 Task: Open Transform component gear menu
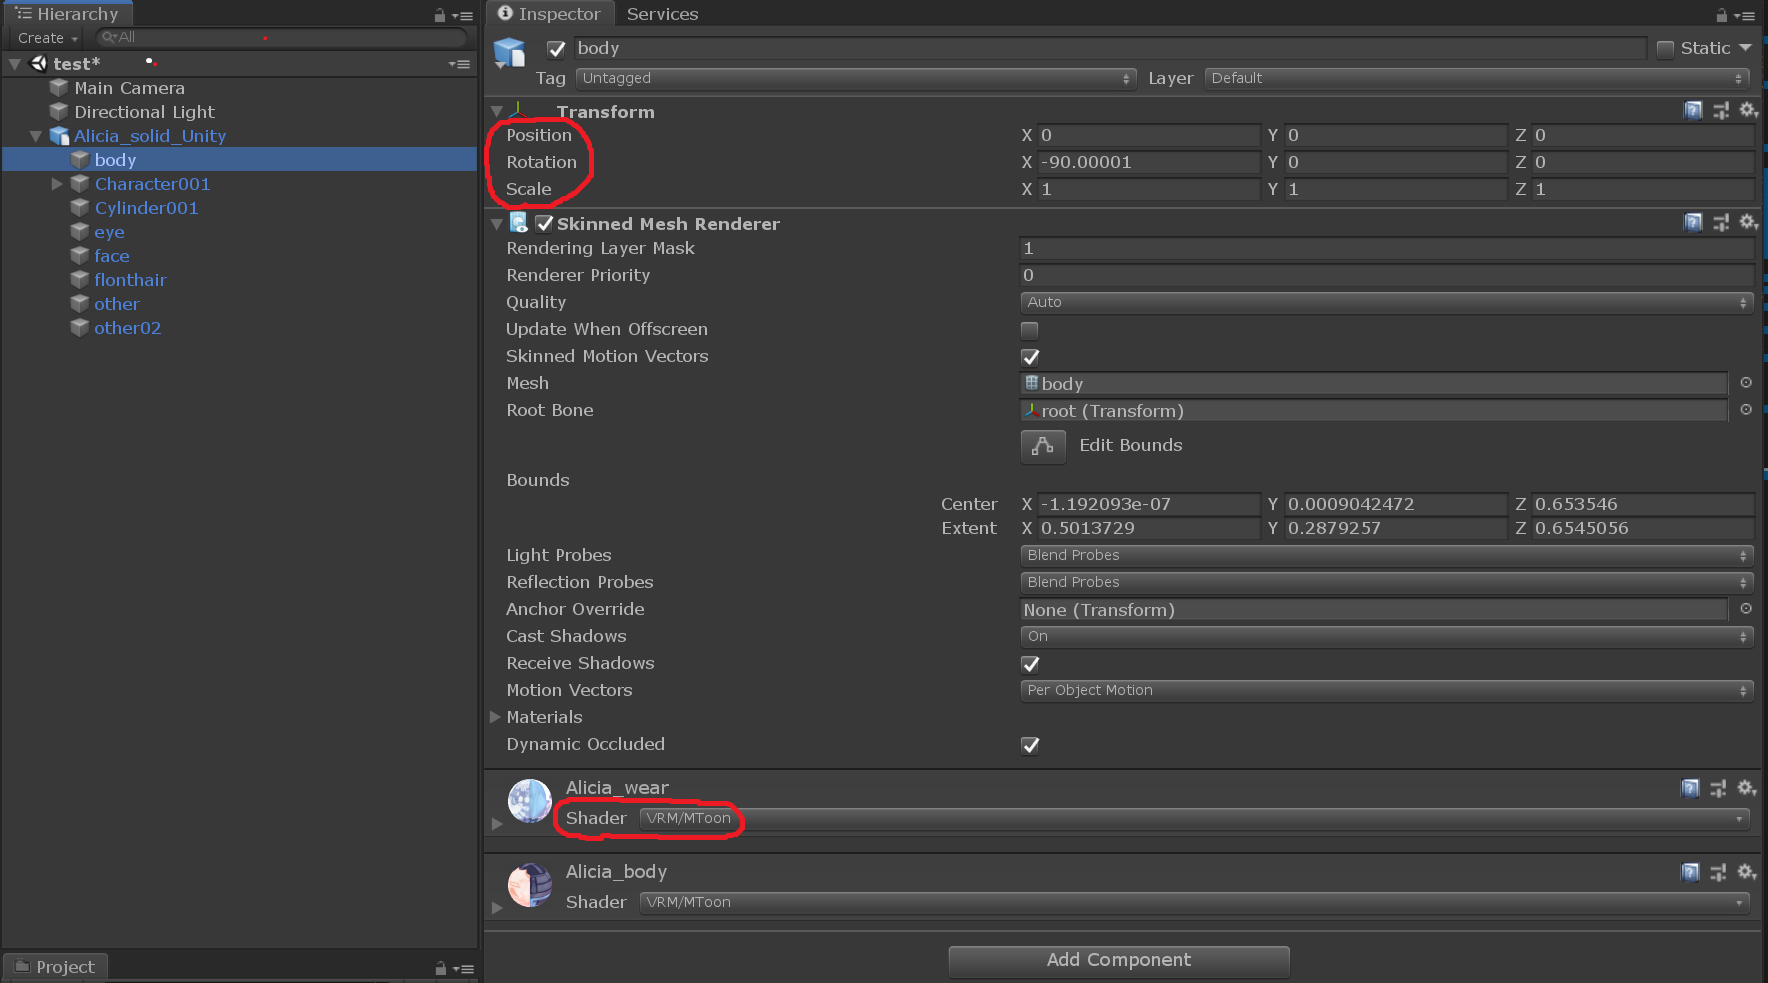coord(1748,111)
